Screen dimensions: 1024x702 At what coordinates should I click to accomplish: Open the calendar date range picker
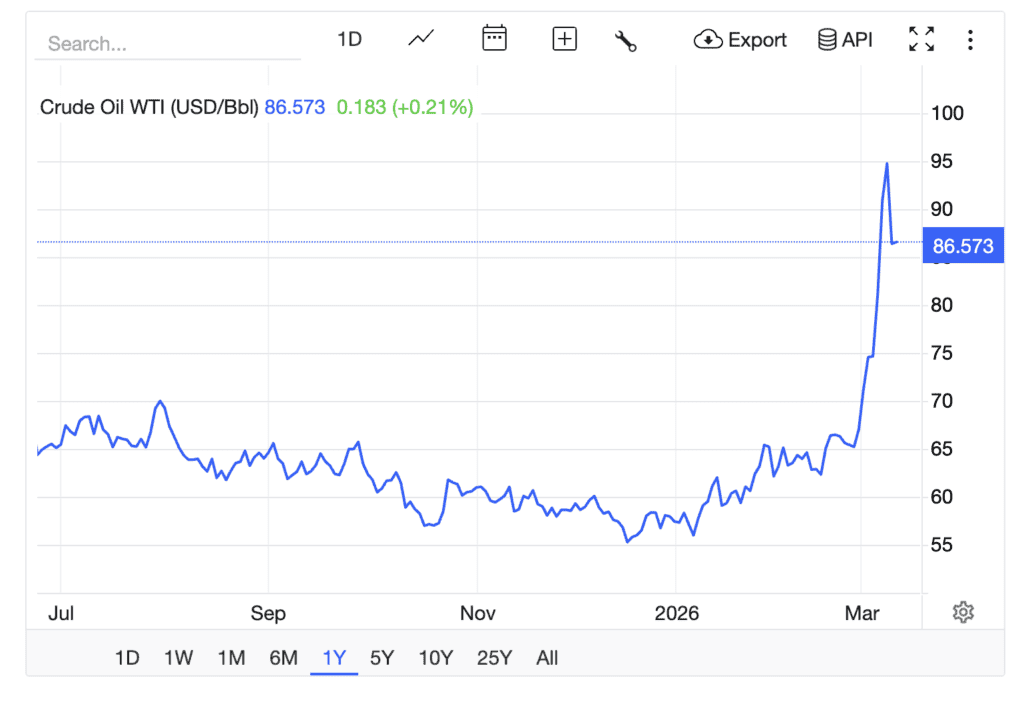pos(494,39)
